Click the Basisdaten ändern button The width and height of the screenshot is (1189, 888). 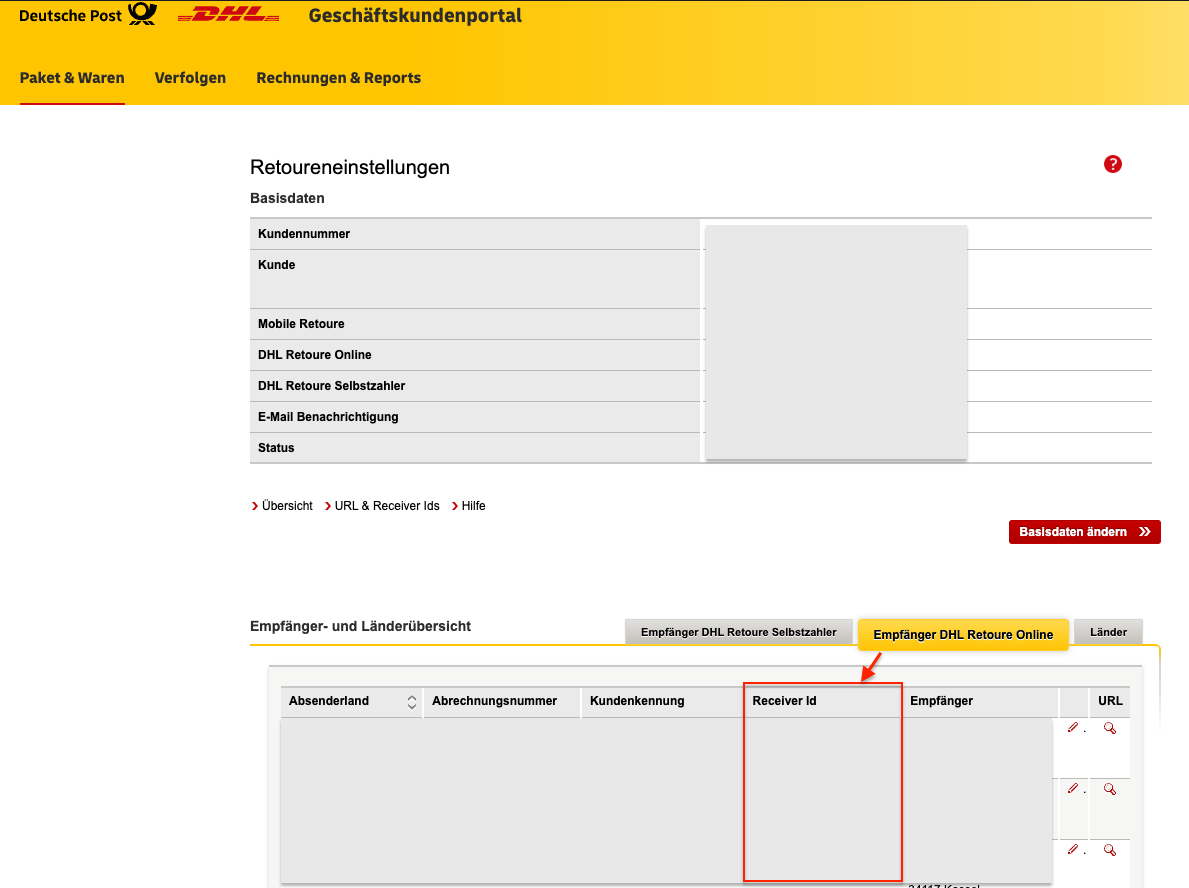[x=1084, y=531]
